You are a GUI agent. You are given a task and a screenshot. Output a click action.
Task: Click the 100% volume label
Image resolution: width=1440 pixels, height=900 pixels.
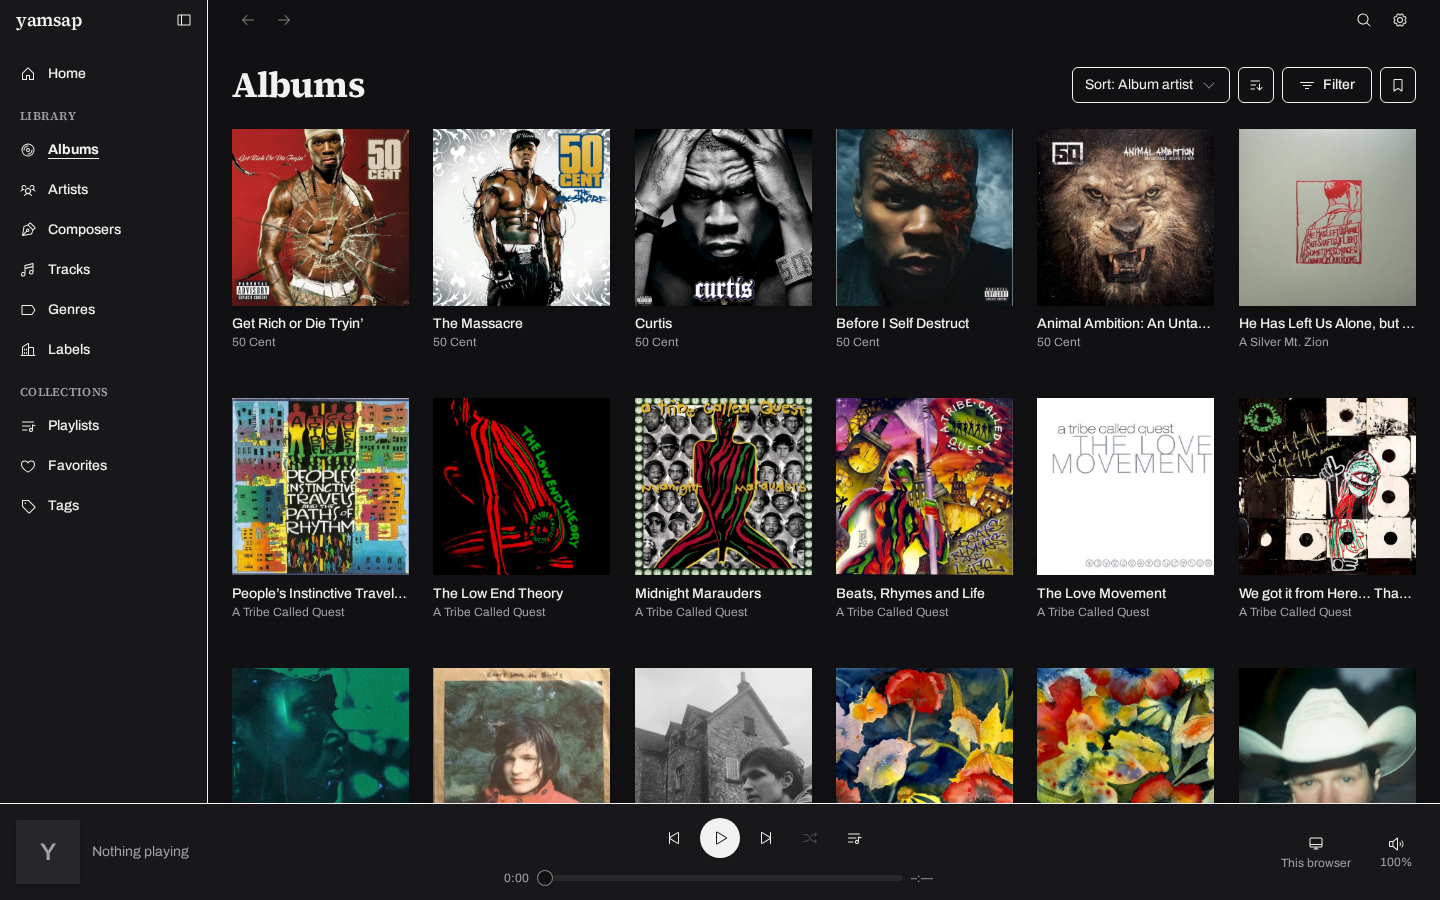[1396, 862]
